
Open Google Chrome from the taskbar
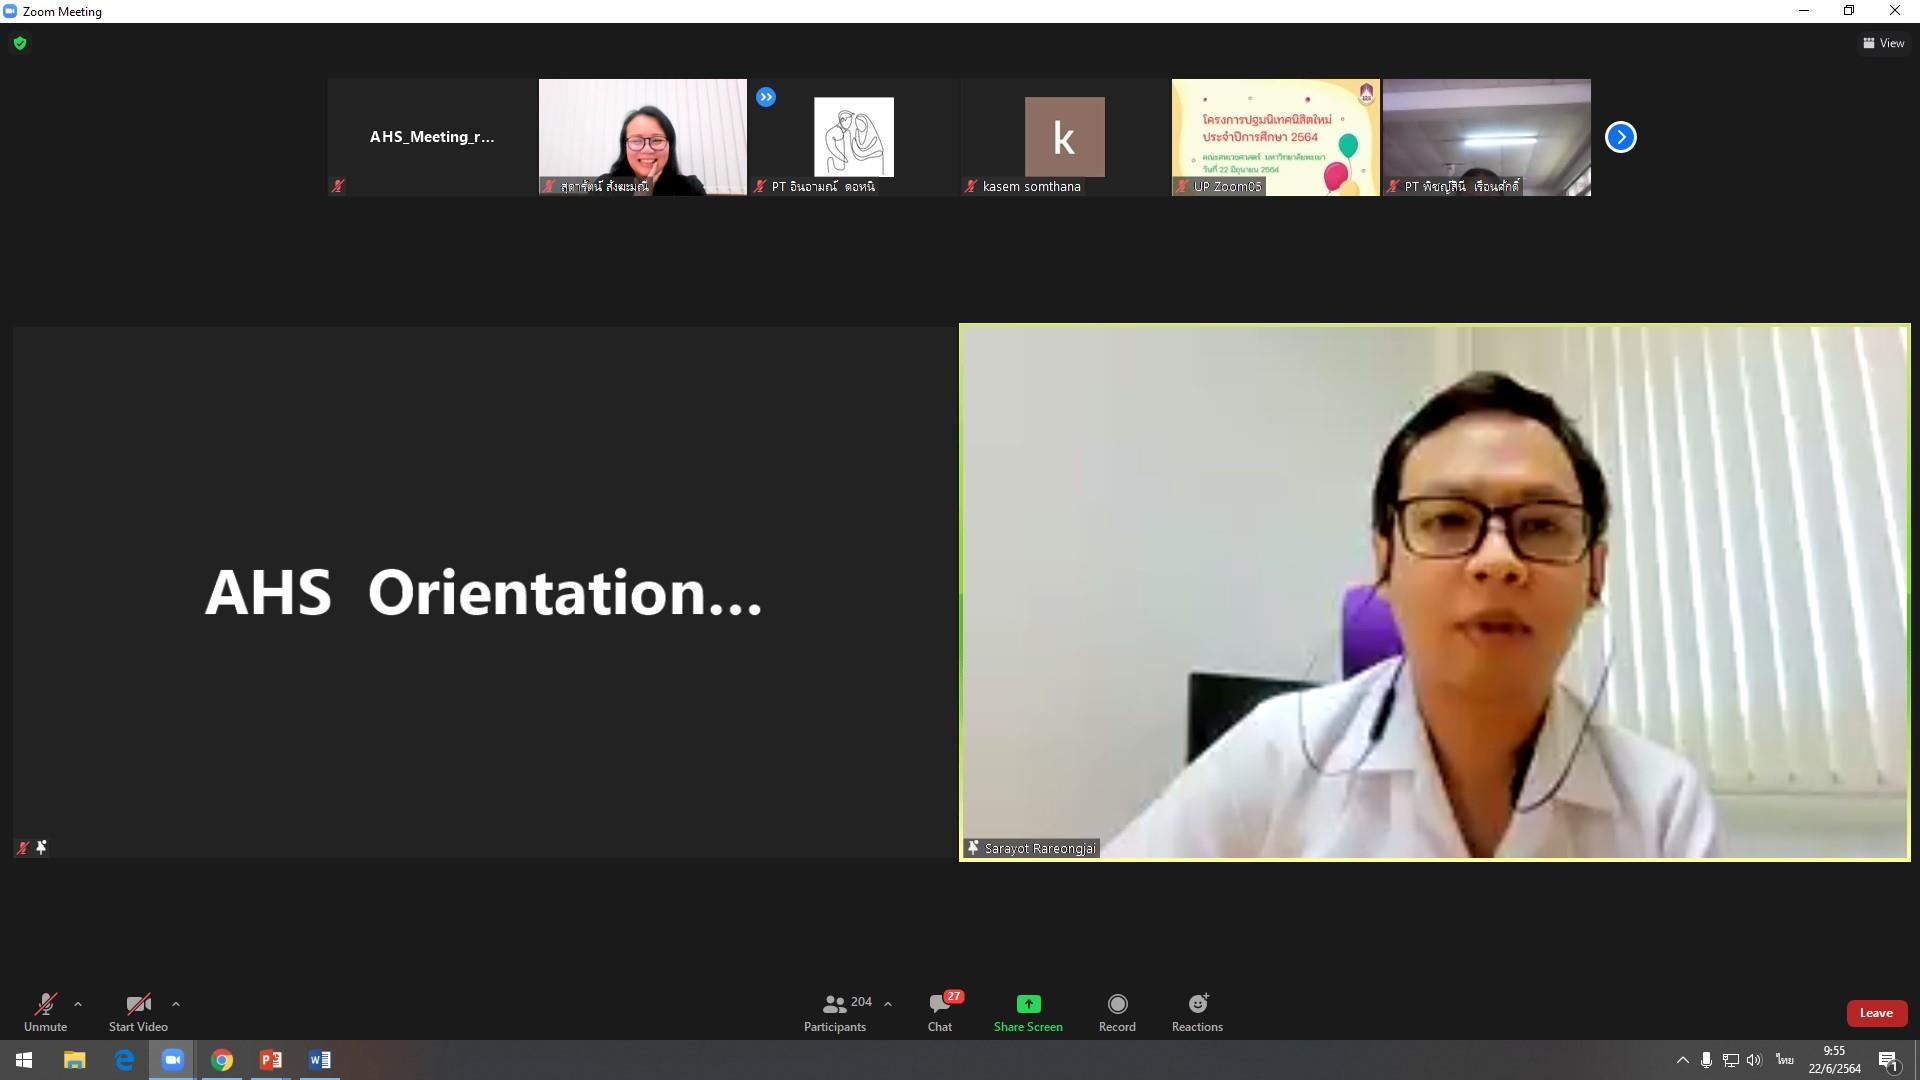click(x=222, y=1060)
